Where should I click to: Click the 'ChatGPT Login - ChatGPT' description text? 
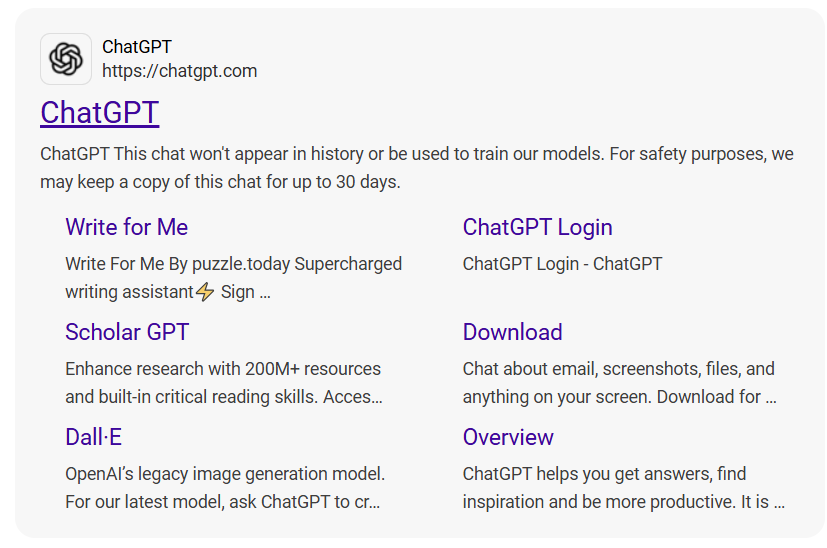coord(562,264)
